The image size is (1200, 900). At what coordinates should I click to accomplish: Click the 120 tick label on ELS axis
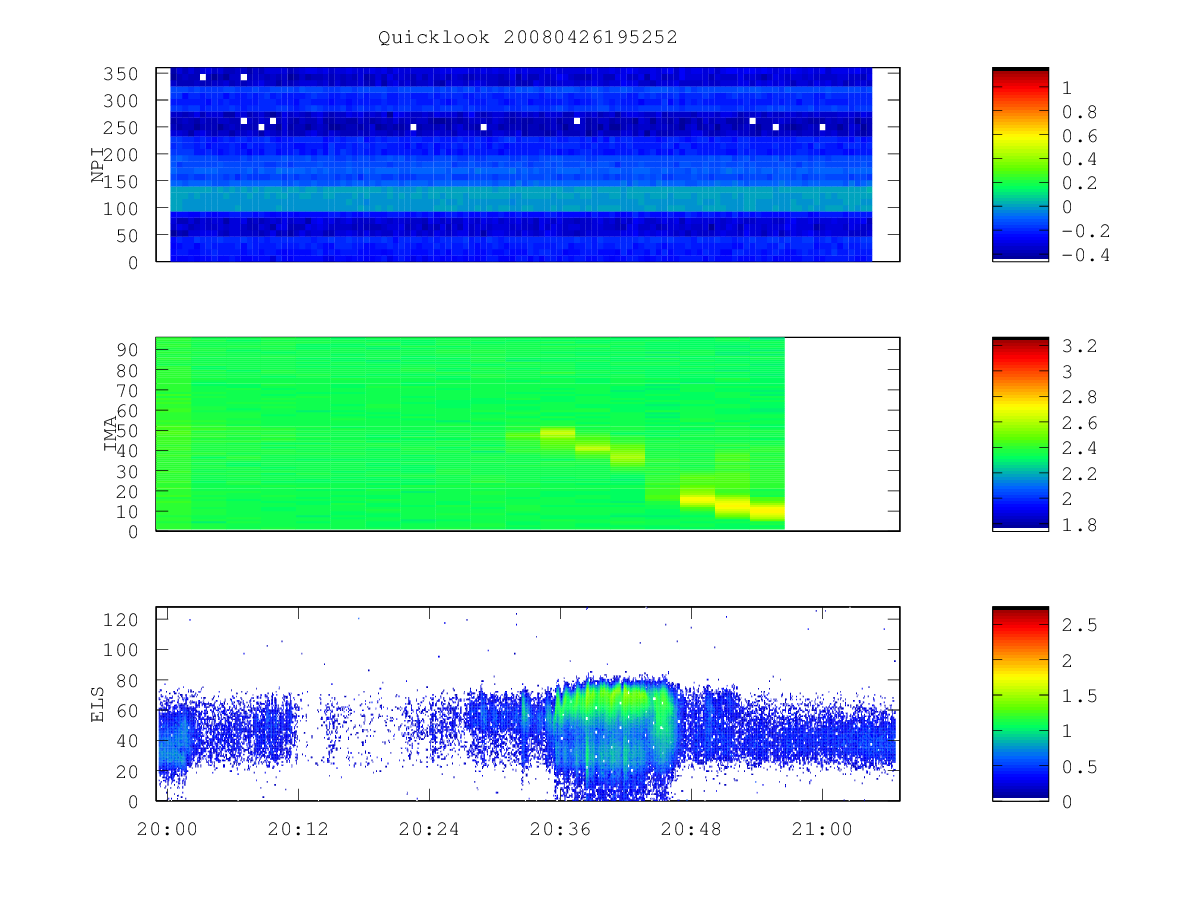(x=123, y=619)
